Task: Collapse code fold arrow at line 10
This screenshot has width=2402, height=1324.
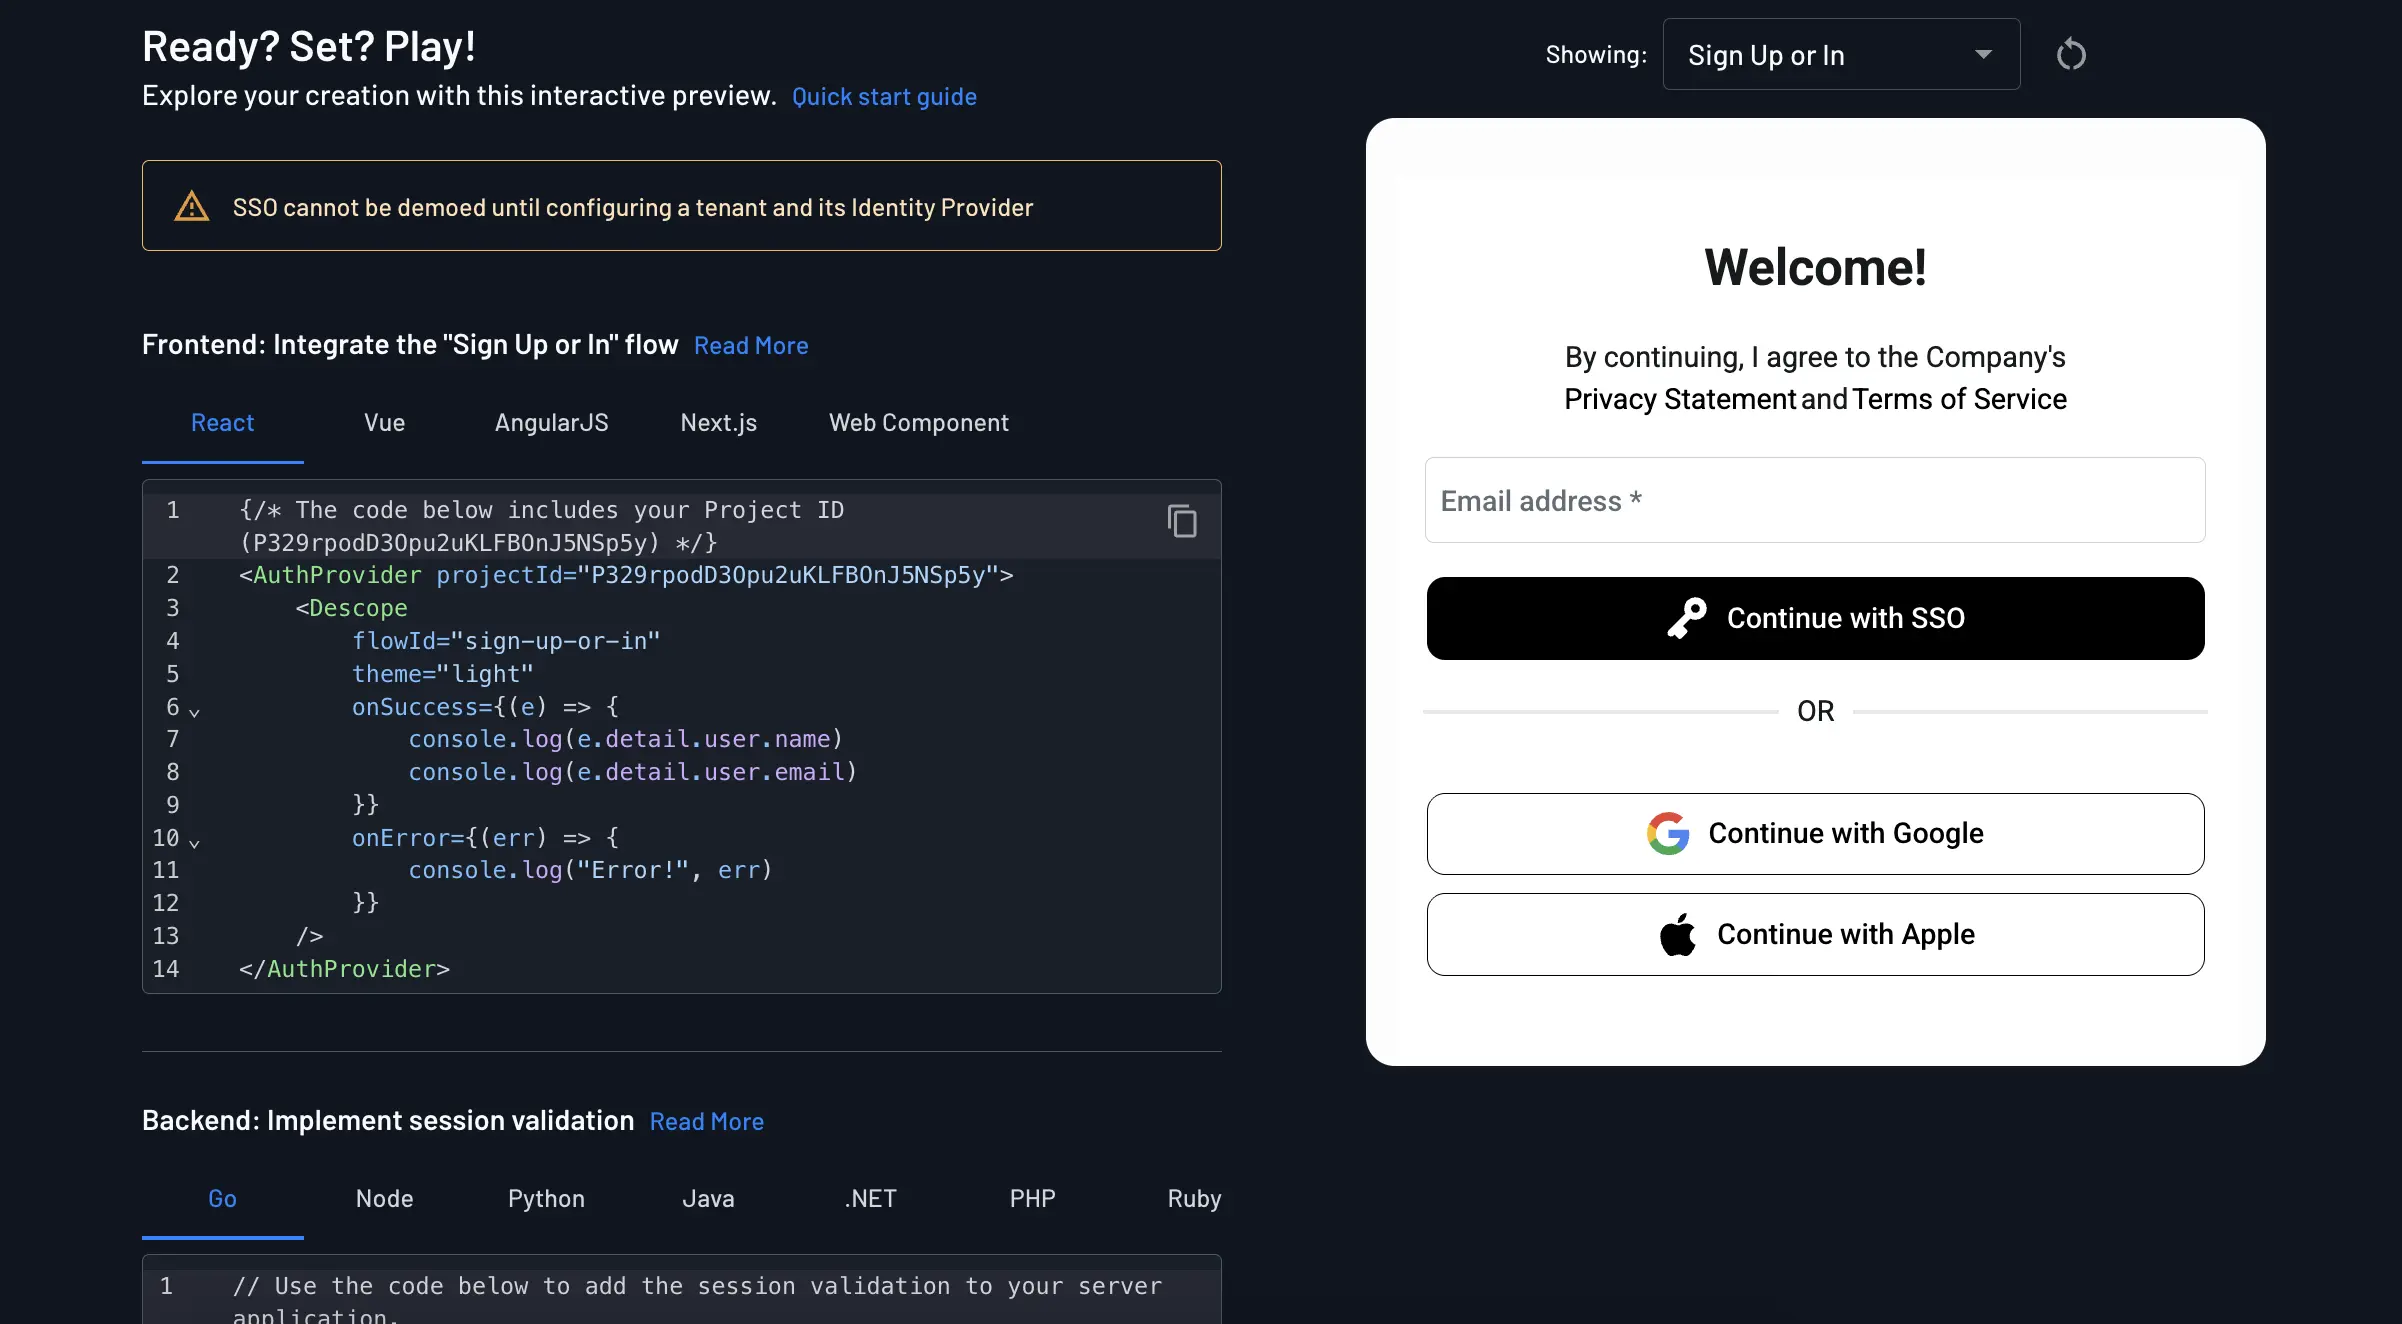Action: [194, 843]
